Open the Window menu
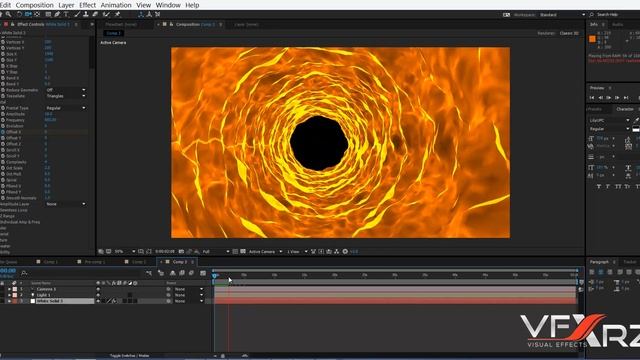The image size is (640, 360). [x=168, y=5]
